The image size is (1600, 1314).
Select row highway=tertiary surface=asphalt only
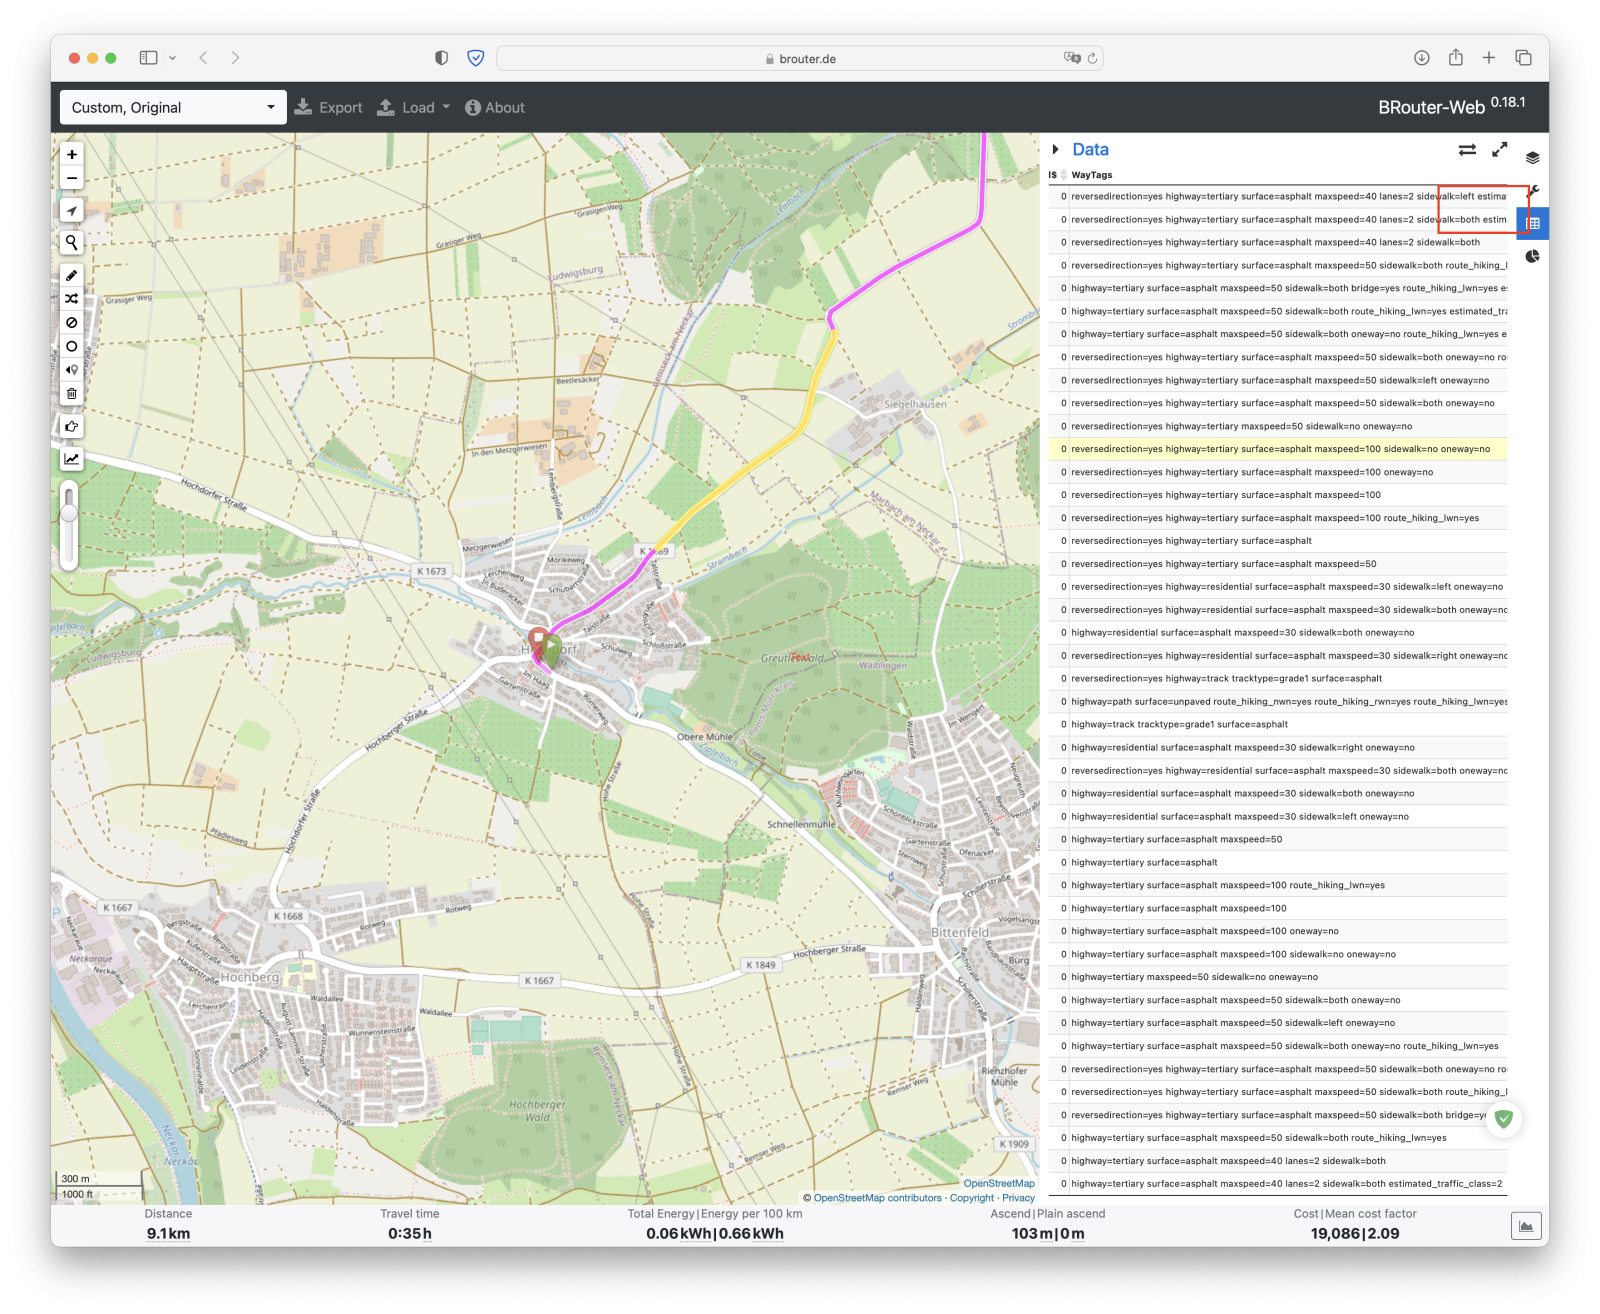coord(1277,862)
